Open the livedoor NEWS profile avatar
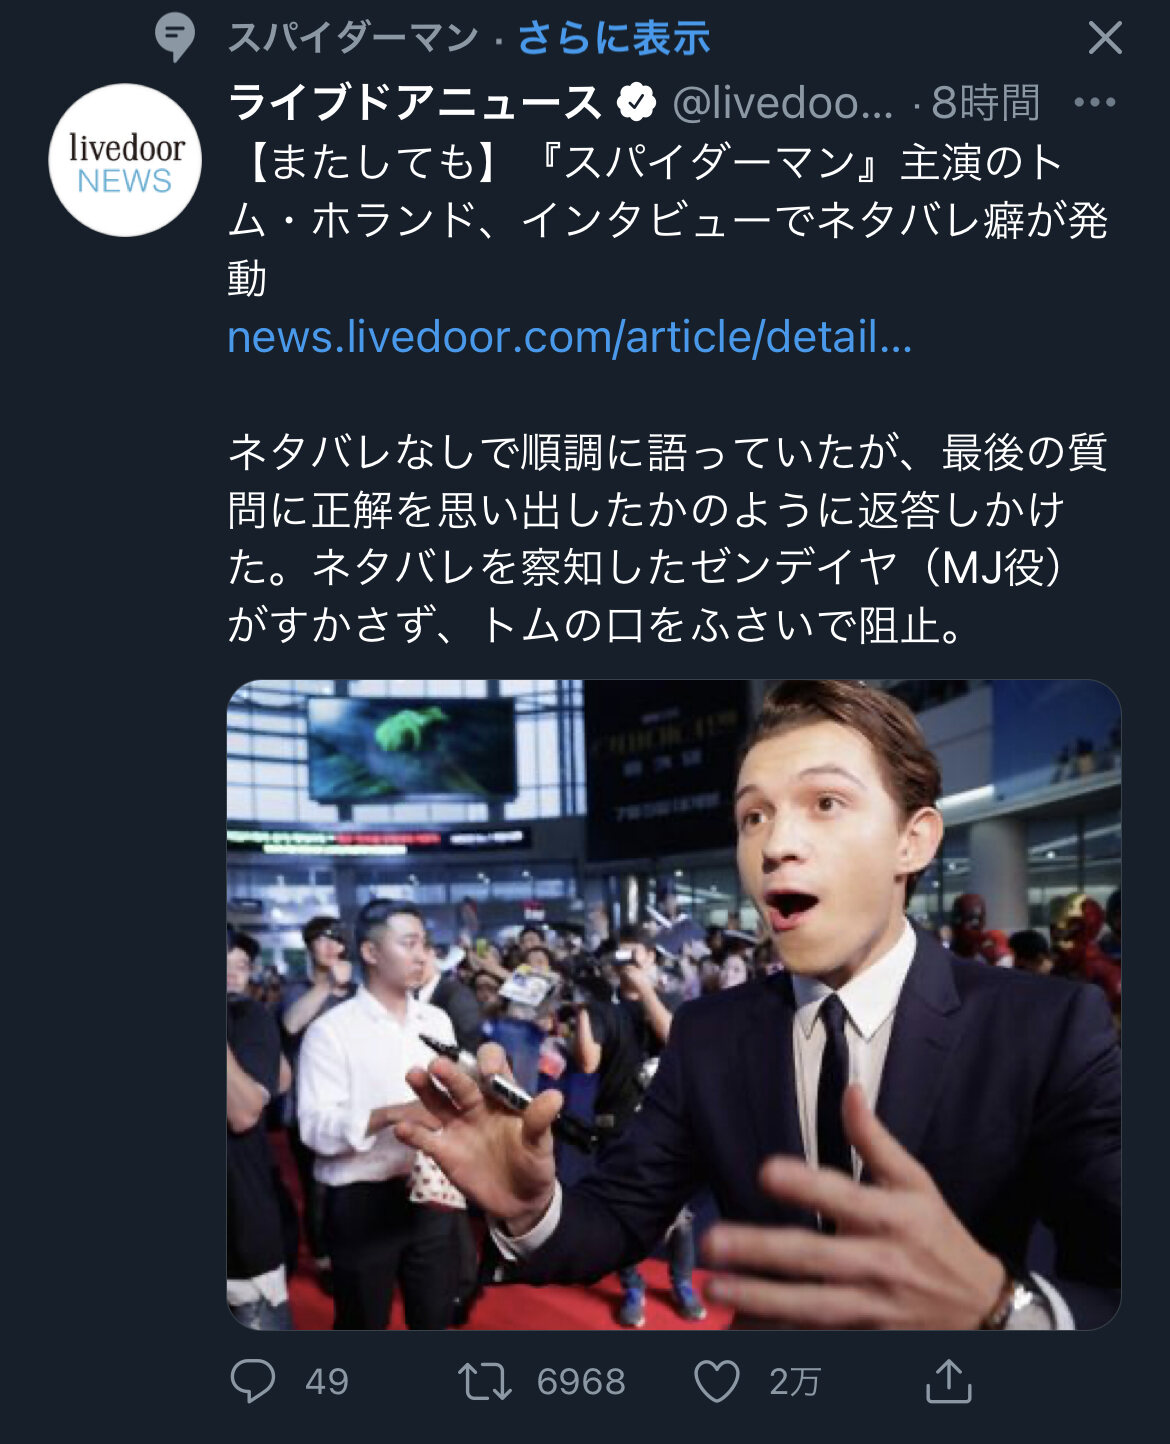Screen dimensions: 1170x1444 pyautogui.click(x=125, y=160)
